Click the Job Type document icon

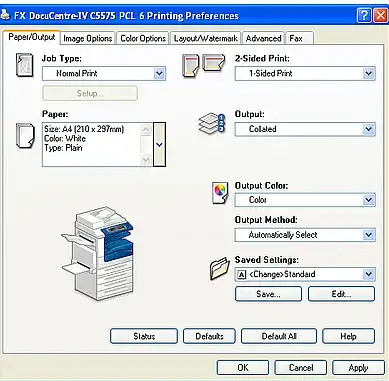pos(25,65)
